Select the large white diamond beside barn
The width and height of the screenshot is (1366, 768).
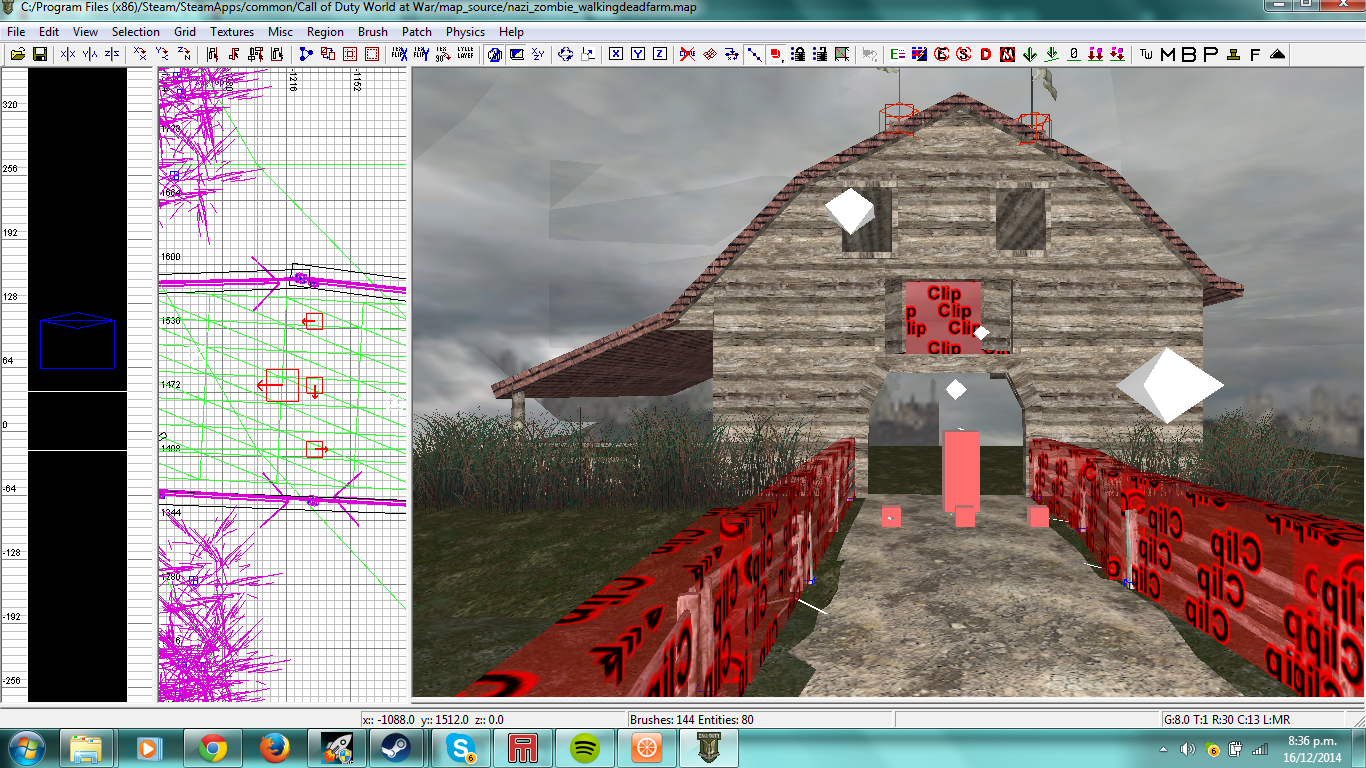pyautogui.click(x=1170, y=385)
